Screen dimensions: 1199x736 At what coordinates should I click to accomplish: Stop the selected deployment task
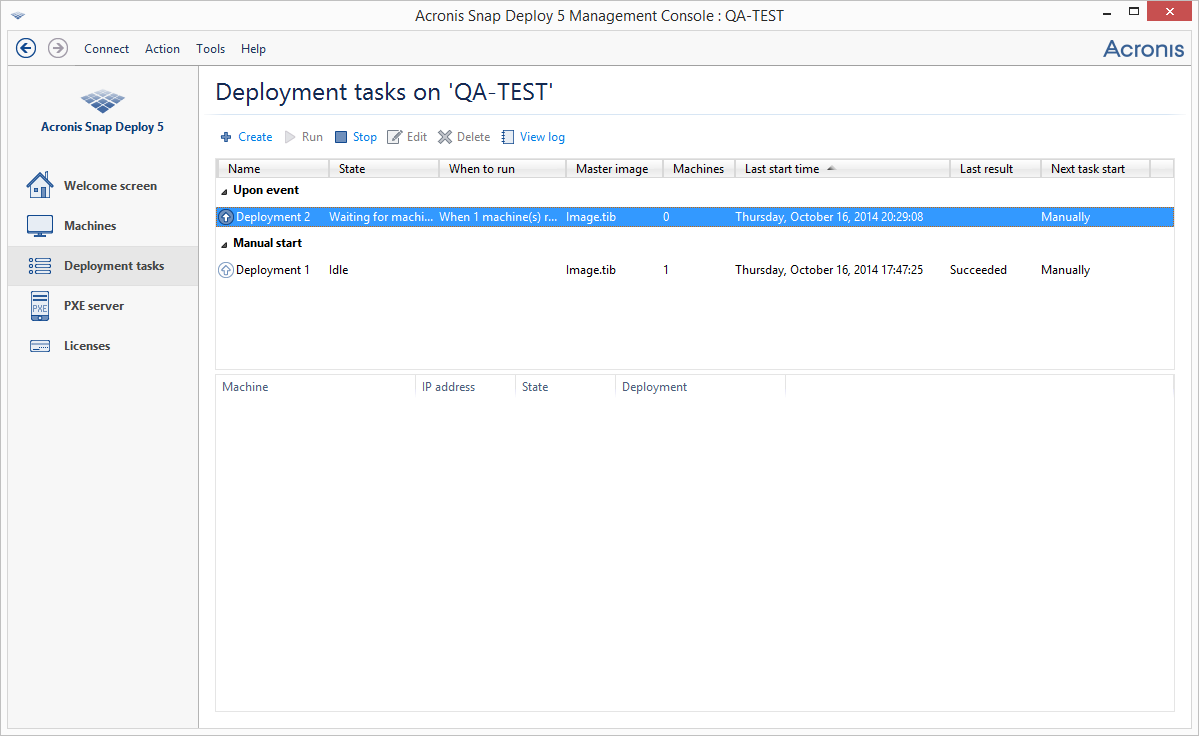tap(355, 136)
